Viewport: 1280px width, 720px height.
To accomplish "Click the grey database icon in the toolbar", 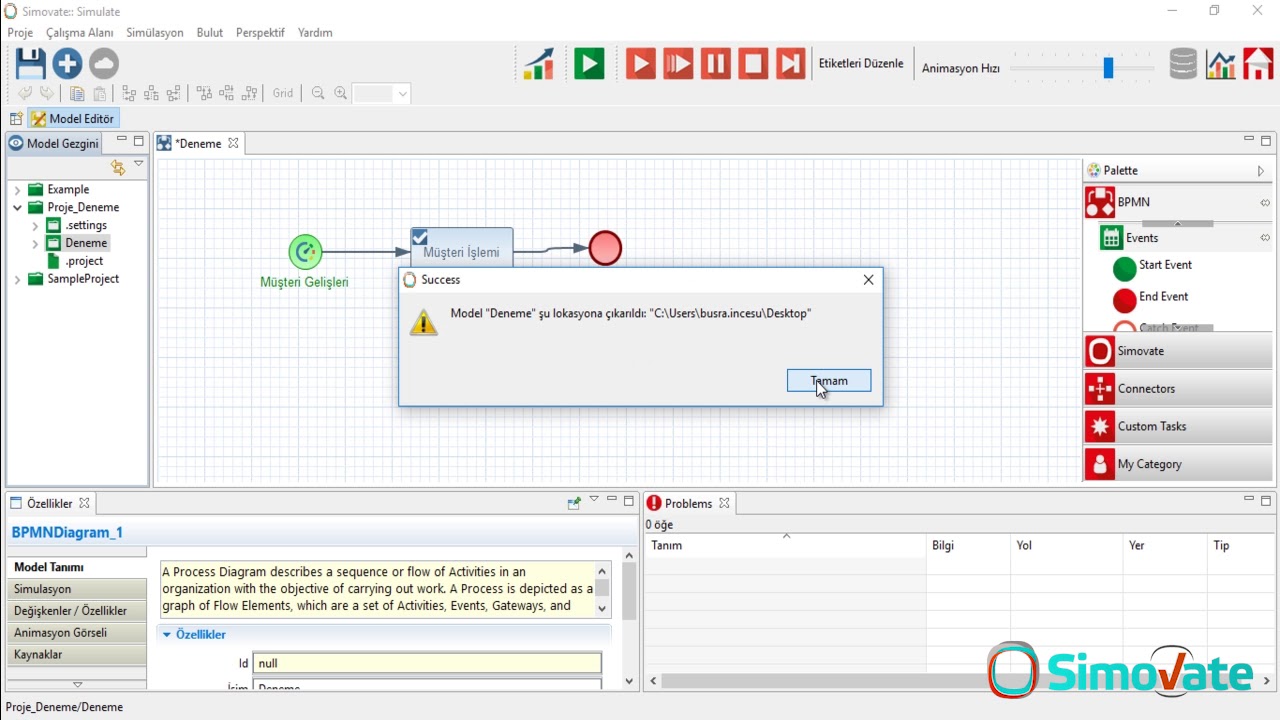I will pyautogui.click(x=1183, y=64).
